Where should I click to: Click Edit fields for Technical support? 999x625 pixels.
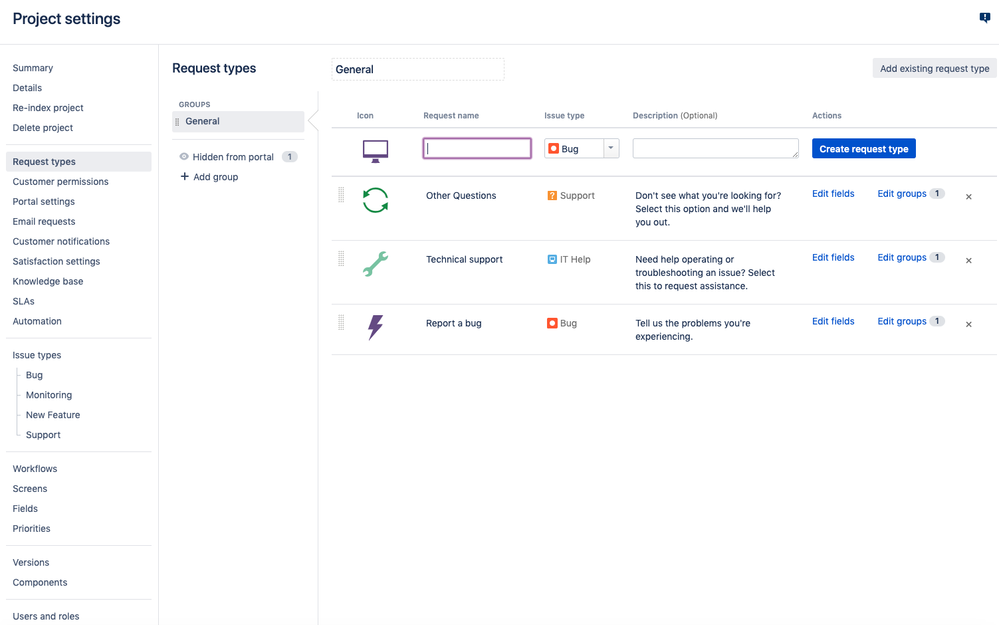833,257
